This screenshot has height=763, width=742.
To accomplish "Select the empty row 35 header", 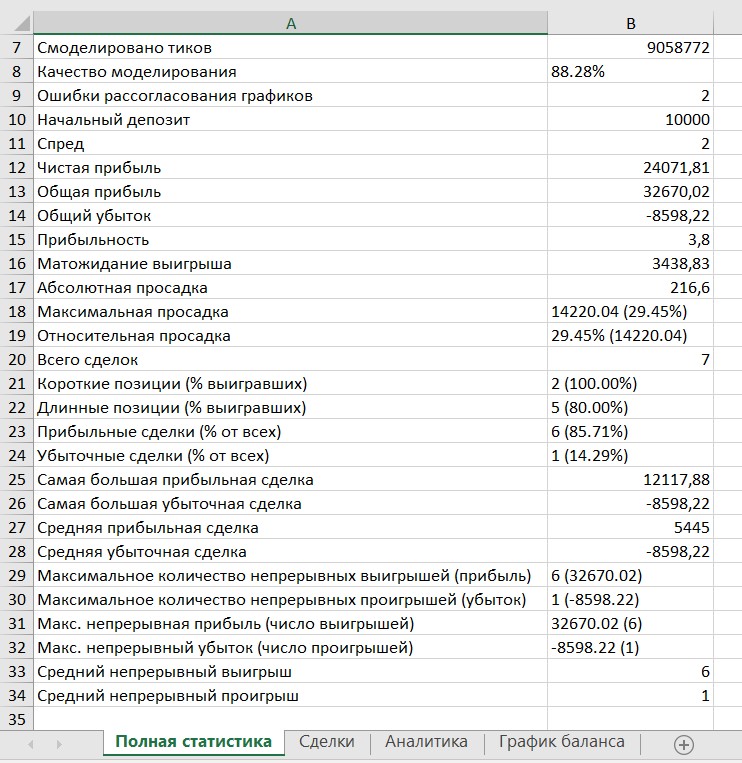I will pyautogui.click(x=16, y=719).
